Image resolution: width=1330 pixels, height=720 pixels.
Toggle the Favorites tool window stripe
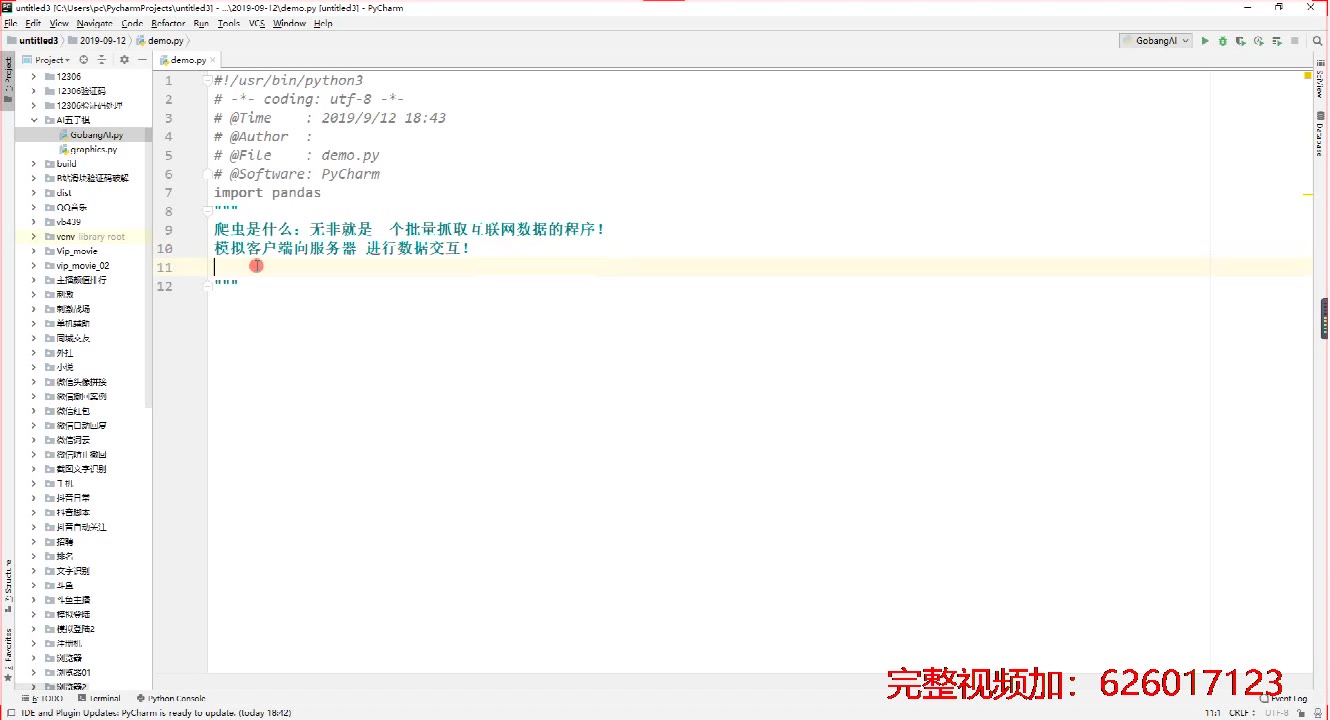pyautogui.click(x=7, y=654)
